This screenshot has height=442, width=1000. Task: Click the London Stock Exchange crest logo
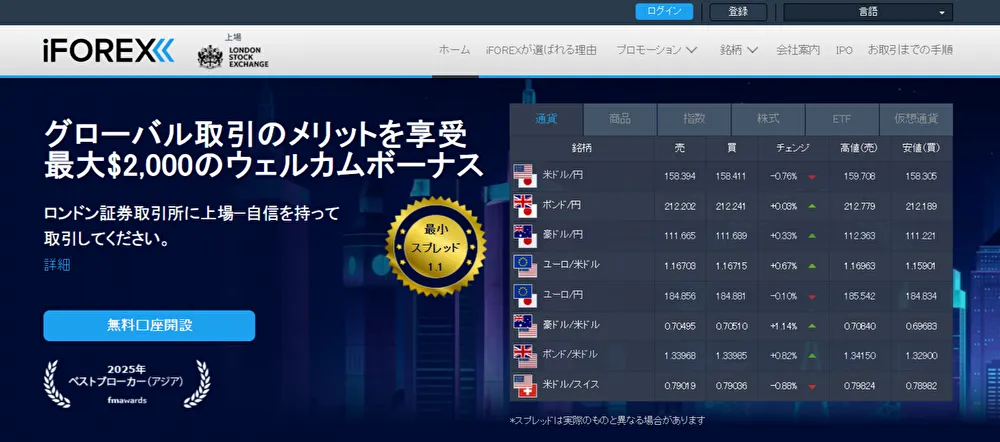click(x=210, y=57)
